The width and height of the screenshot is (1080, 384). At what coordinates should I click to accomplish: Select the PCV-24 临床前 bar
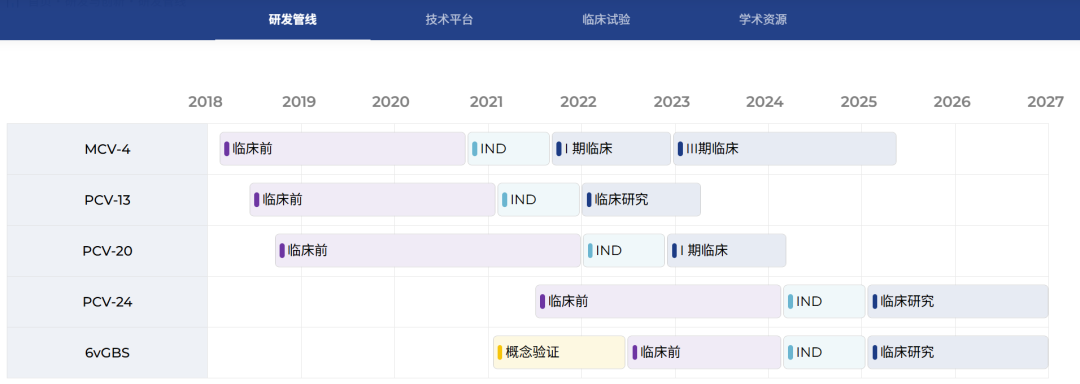tap(658, 301)
